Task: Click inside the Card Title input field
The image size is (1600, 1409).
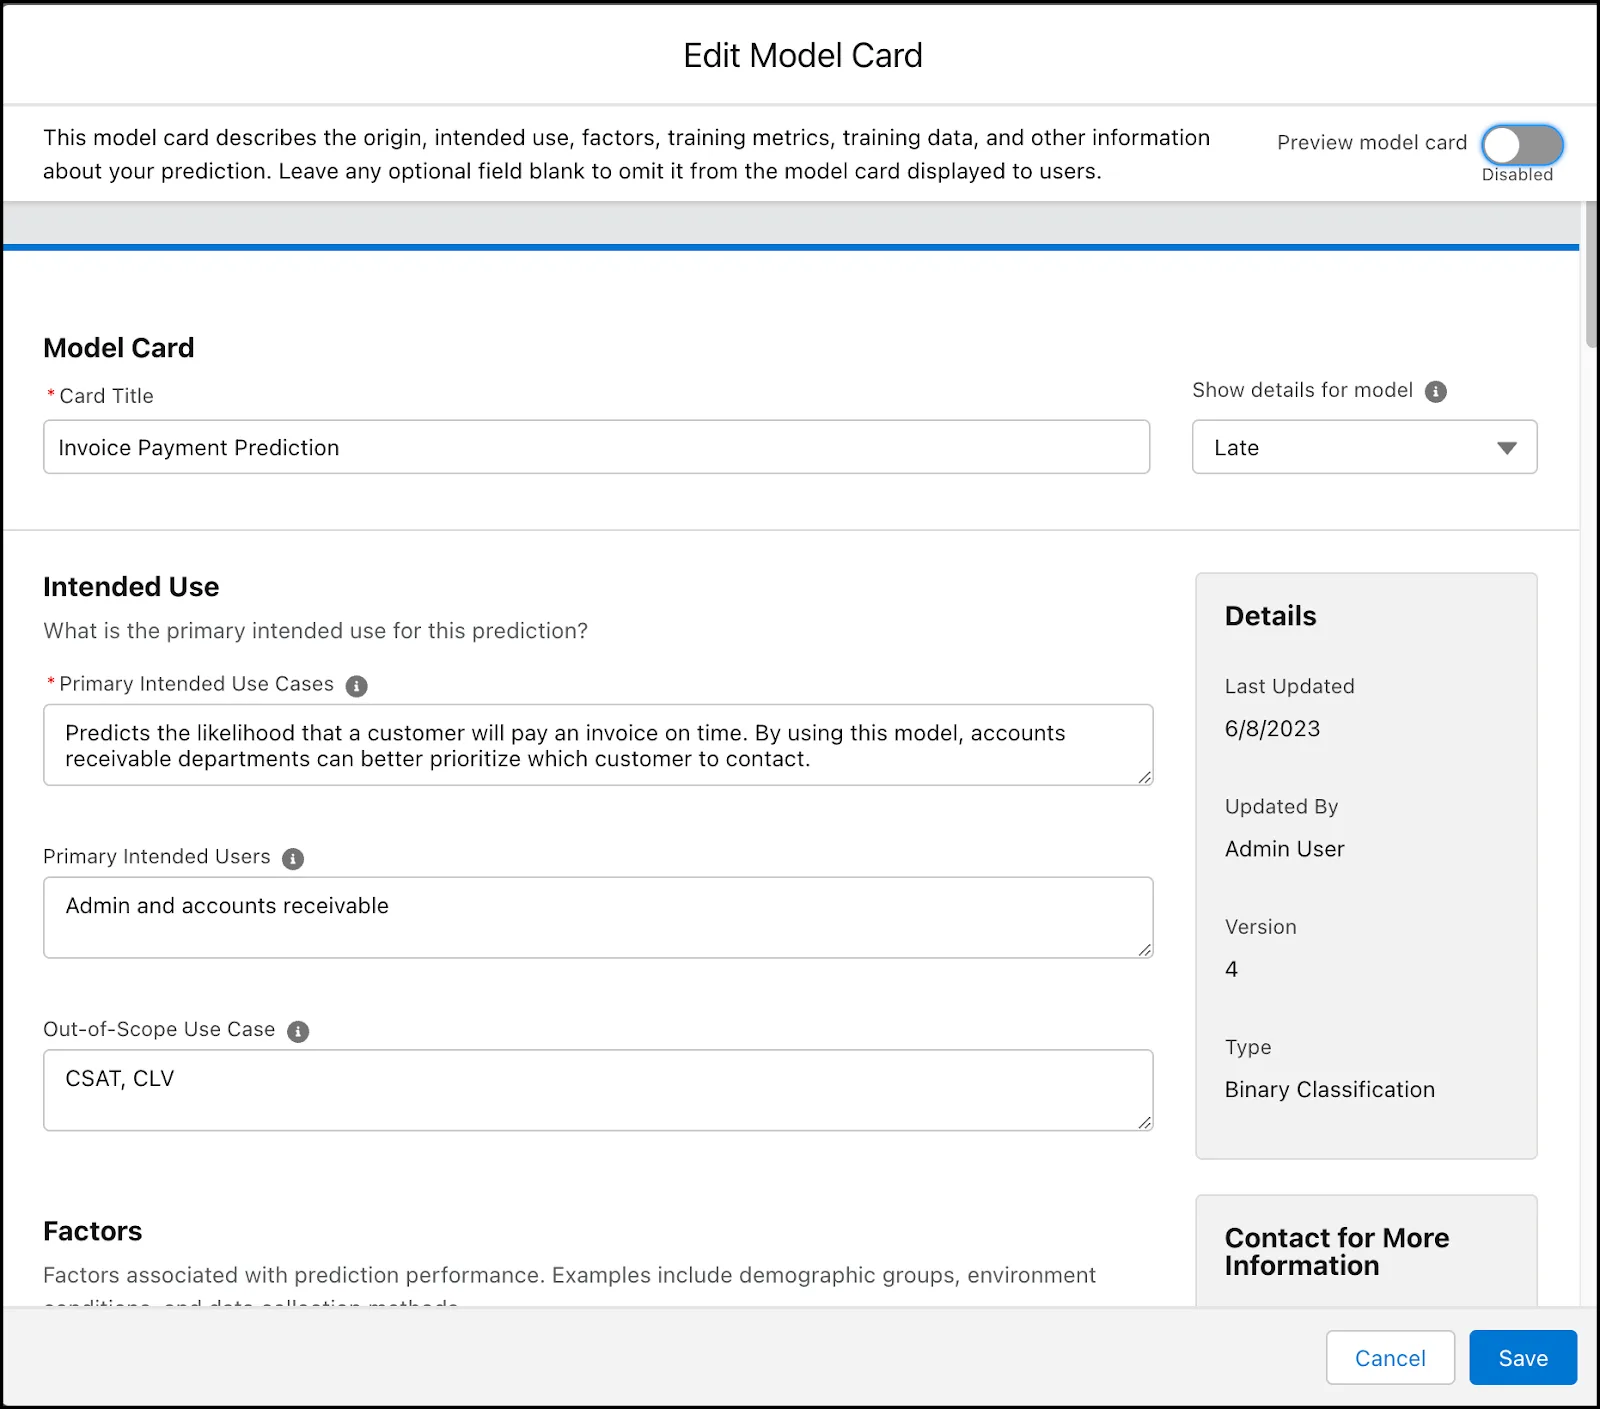Action: point(597,447)
